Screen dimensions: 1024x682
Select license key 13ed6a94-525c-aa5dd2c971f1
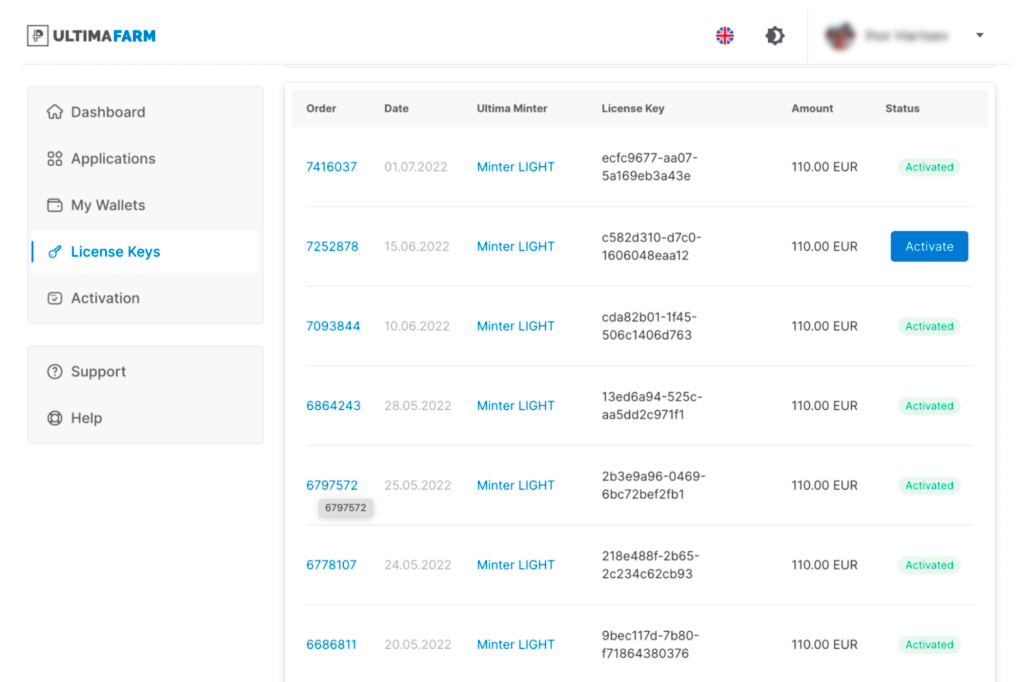652,406
